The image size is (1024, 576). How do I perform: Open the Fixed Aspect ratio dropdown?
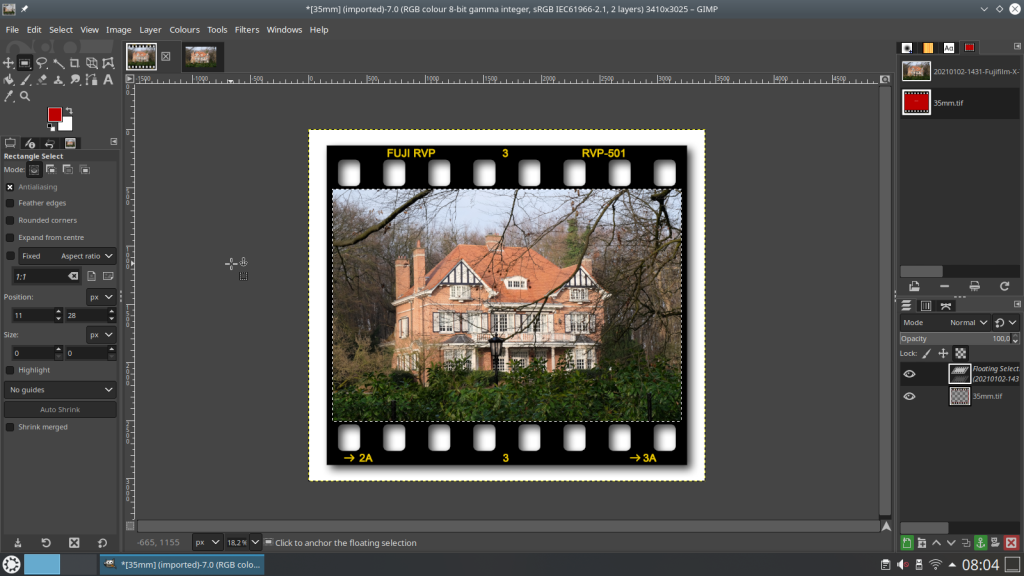pyautogui.click(x=67, y=256)
